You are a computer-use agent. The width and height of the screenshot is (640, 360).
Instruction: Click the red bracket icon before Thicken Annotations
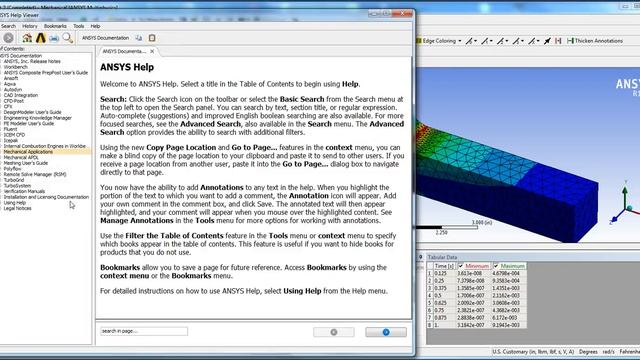[x=558, y=41]
